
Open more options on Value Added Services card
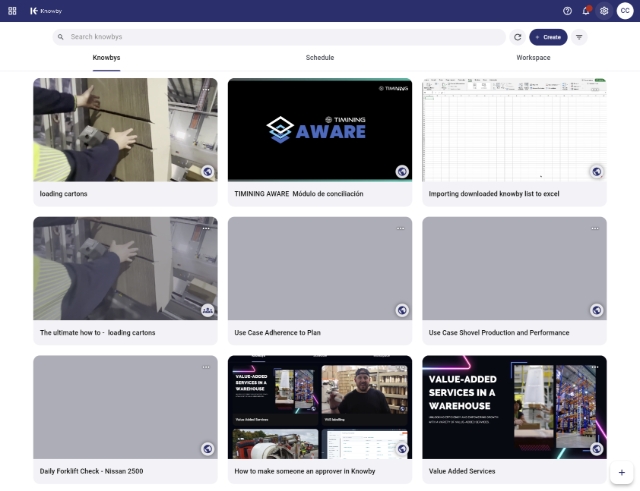point(595,367)
